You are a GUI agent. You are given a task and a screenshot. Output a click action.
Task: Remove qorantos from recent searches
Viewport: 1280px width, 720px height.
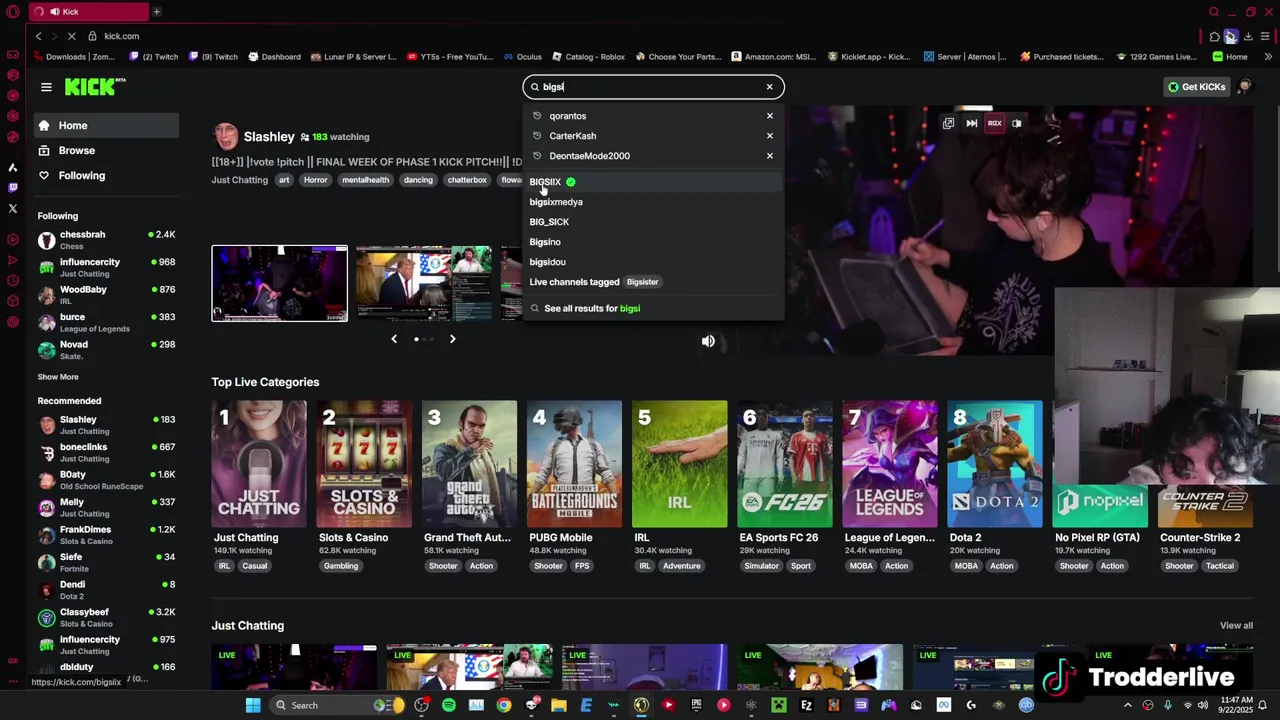coord(769,116)
